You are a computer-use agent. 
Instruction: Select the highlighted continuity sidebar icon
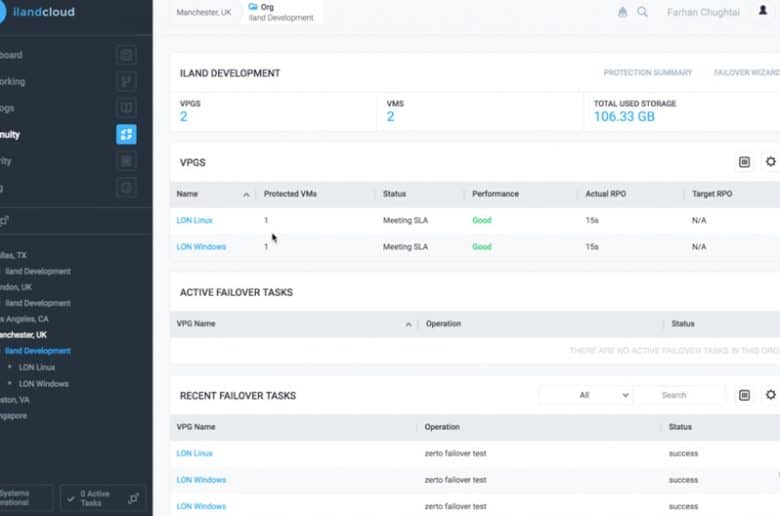pos(126,134)
